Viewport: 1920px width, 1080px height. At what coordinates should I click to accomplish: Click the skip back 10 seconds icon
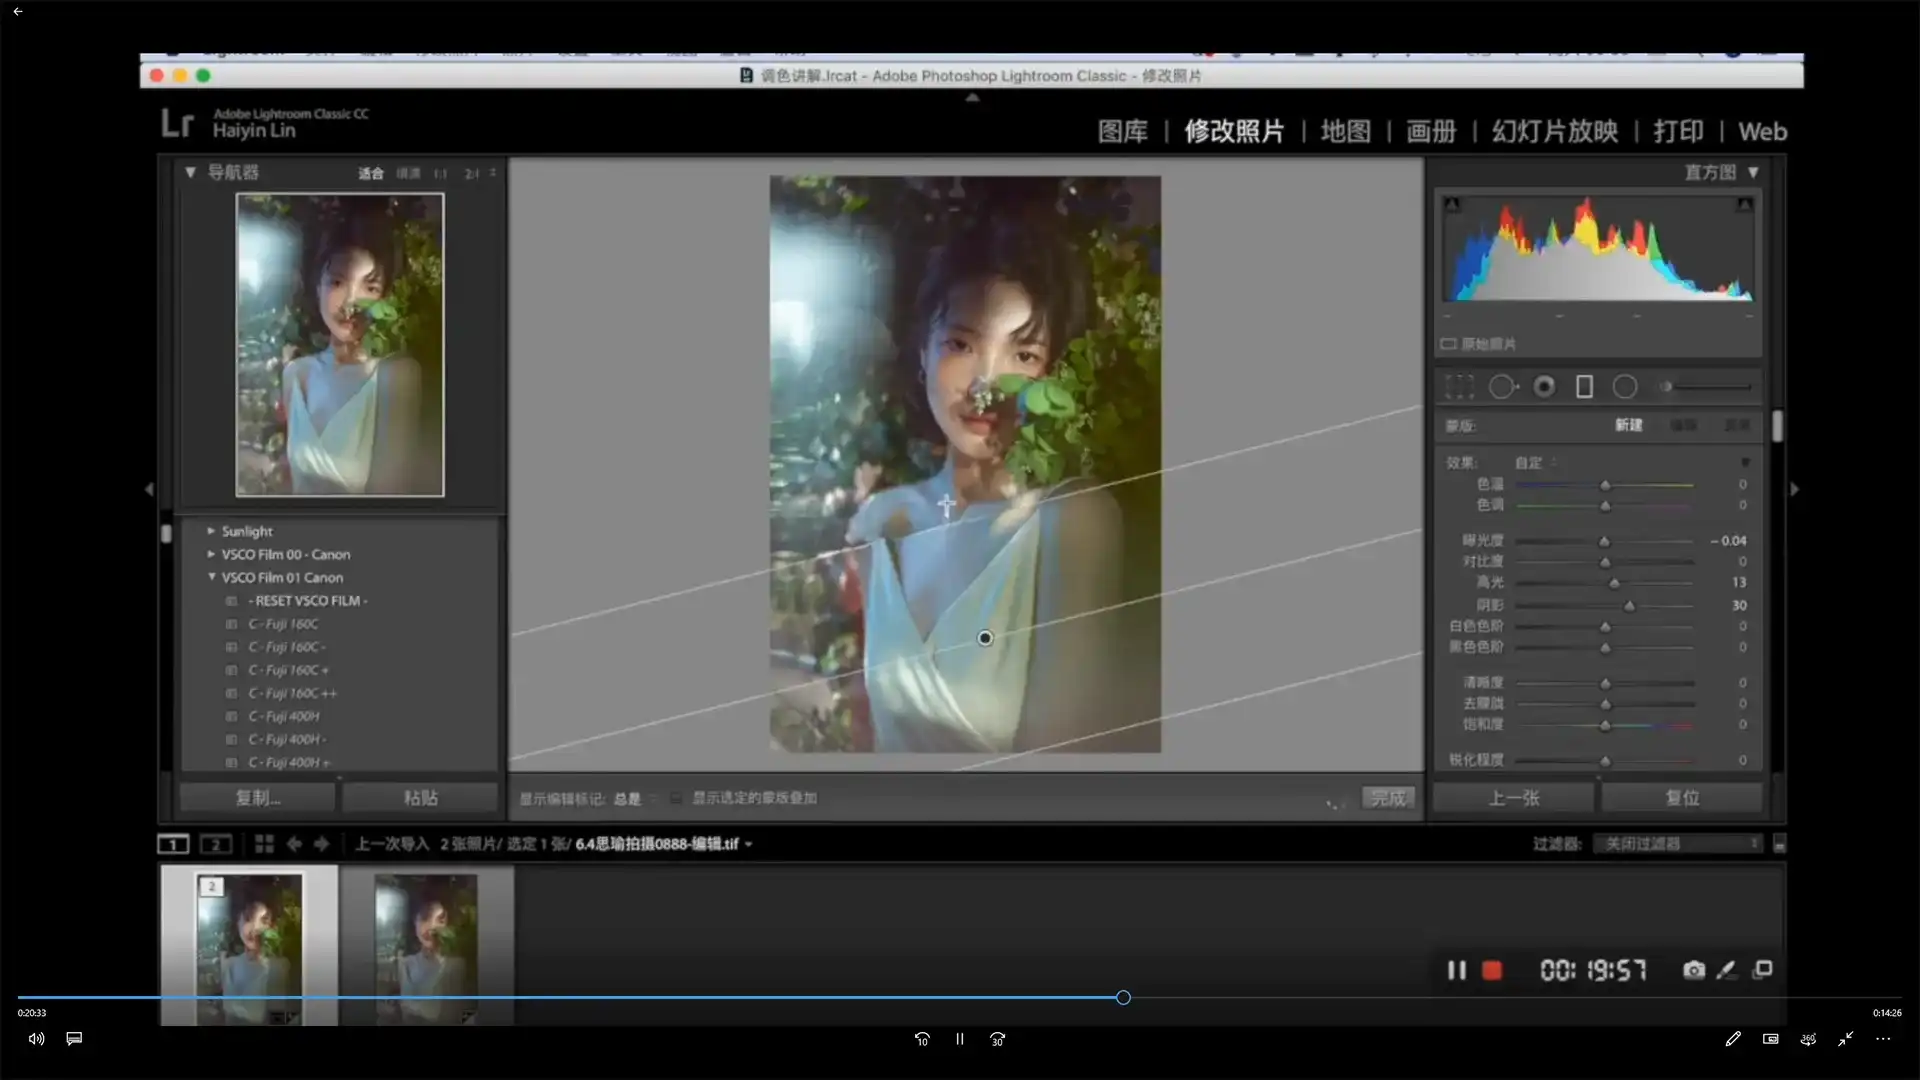[921, 1039]
